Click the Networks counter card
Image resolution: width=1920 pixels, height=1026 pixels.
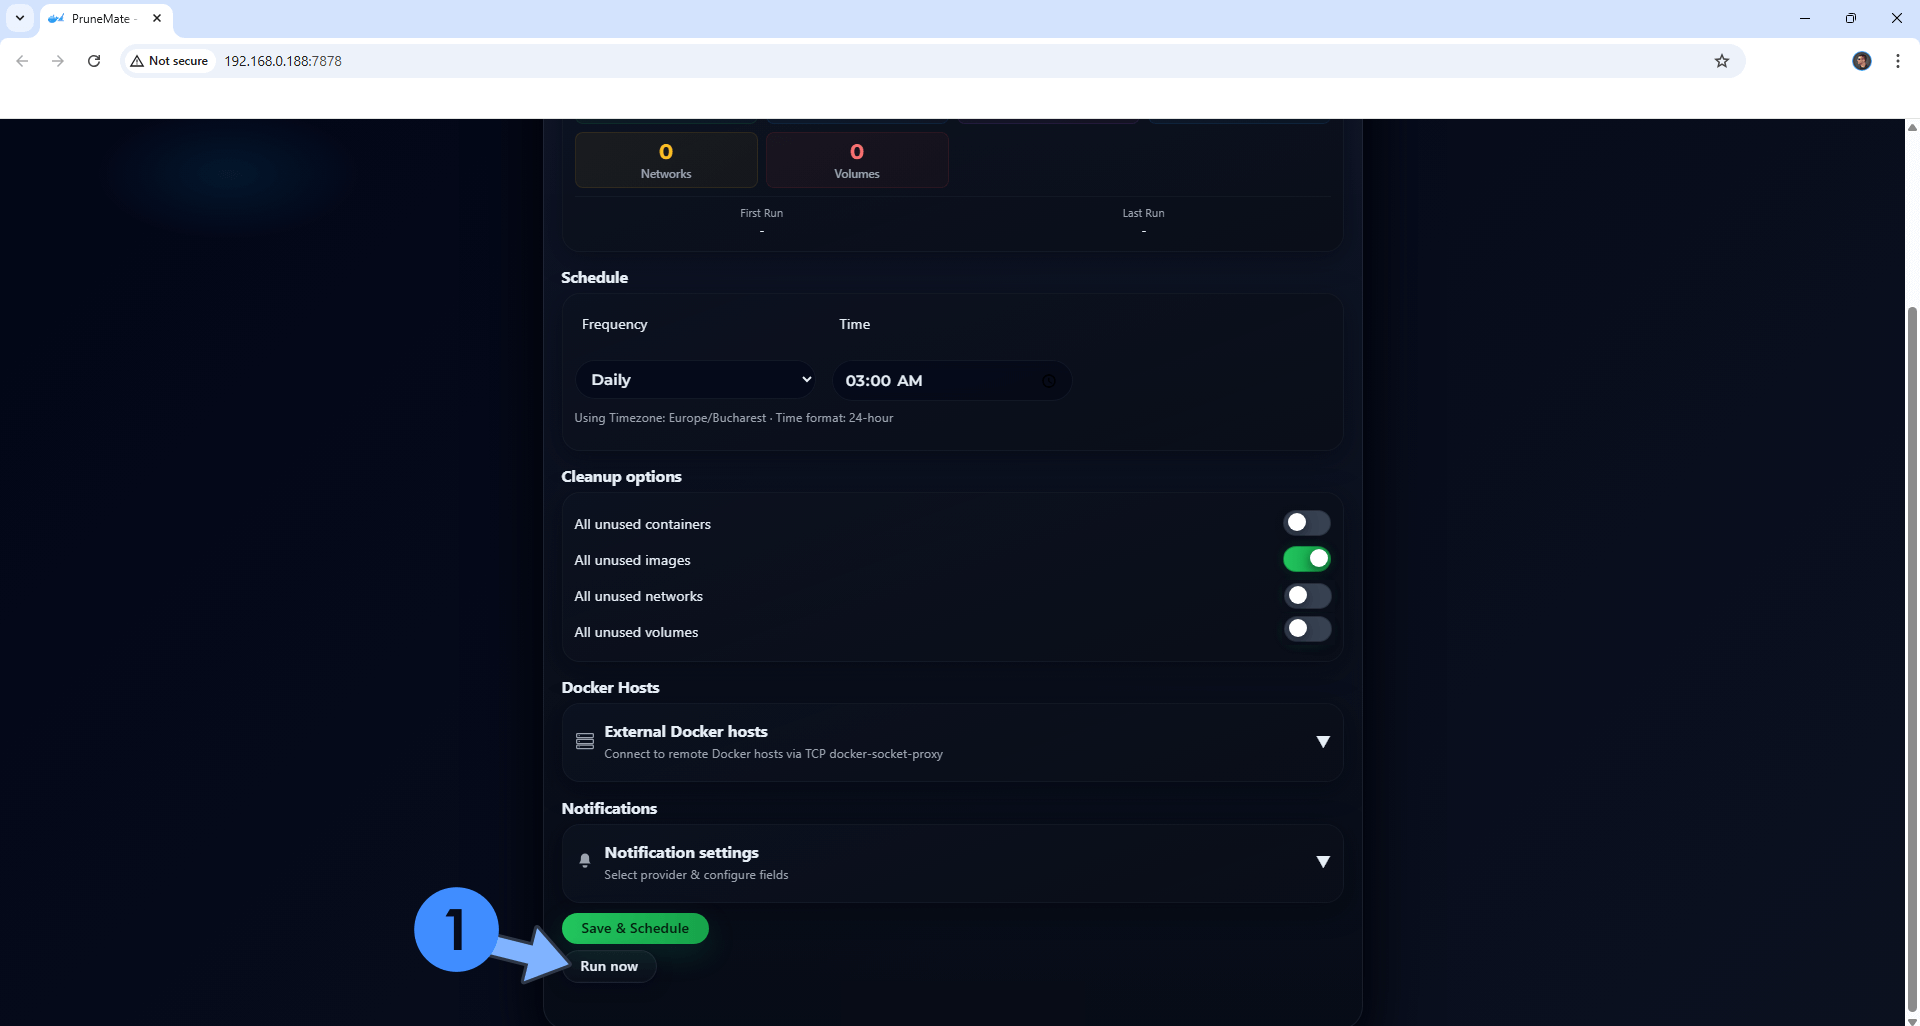(x=665, y=159)
